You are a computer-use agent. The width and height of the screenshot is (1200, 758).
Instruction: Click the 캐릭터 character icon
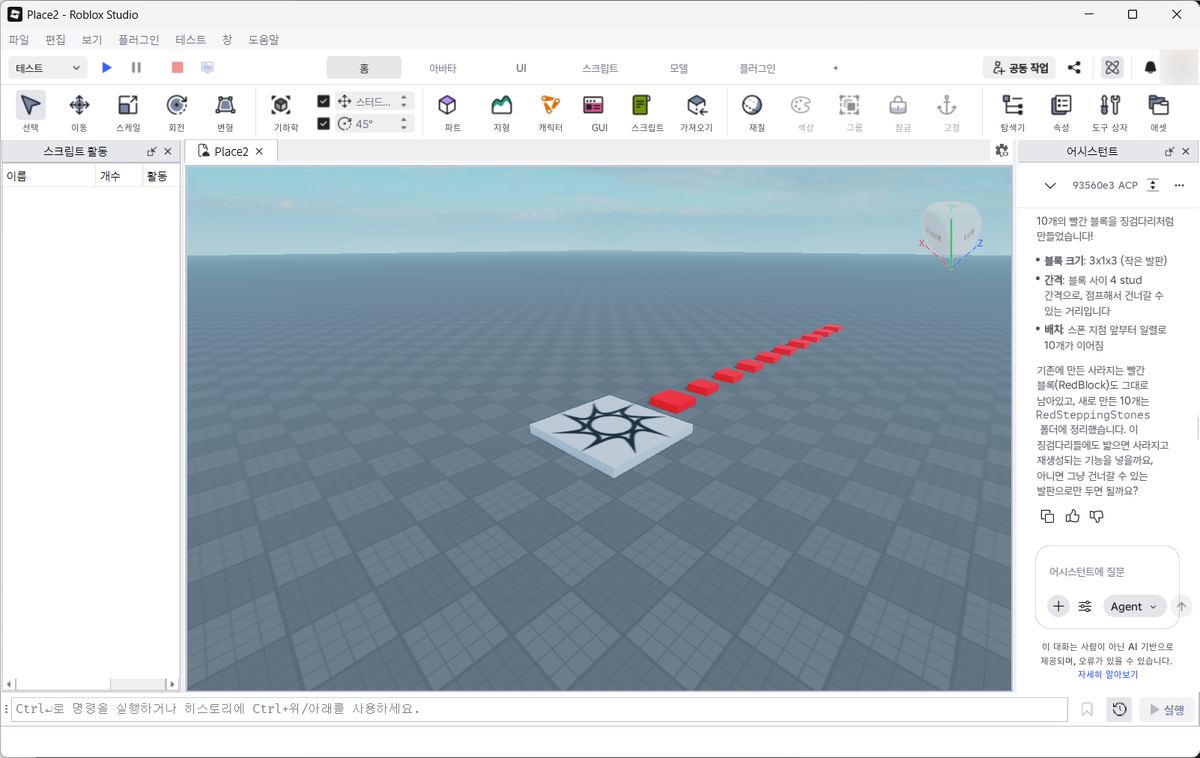pos(550,113)
